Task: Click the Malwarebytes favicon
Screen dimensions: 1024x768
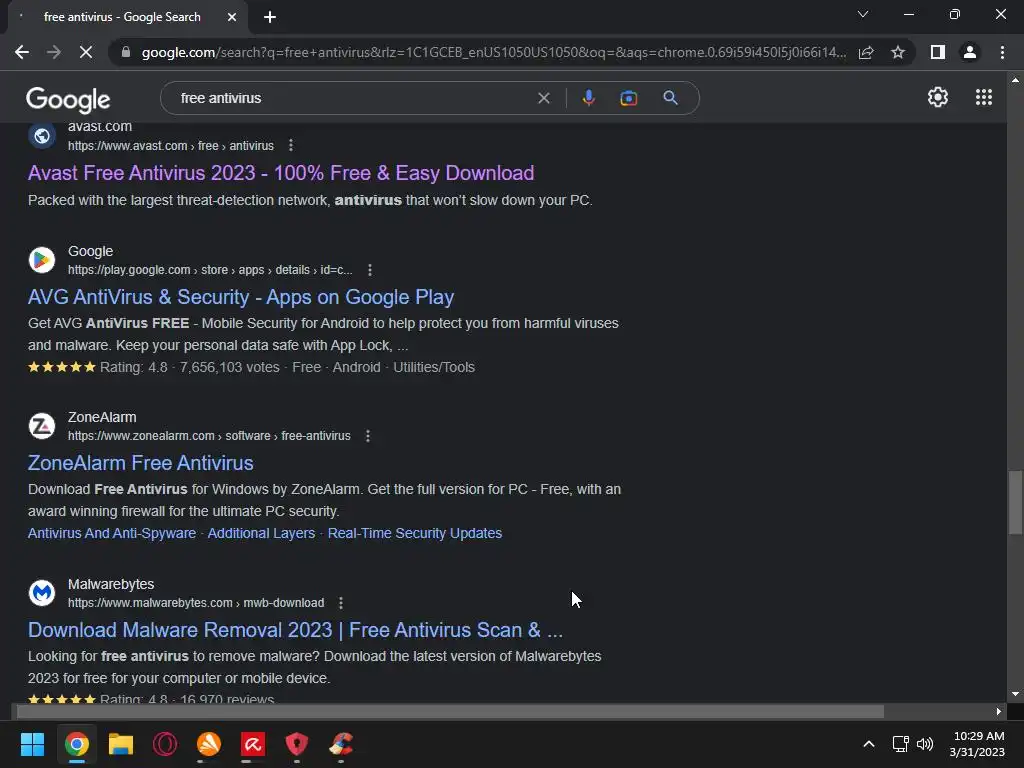Action: [x=42, y=593]
